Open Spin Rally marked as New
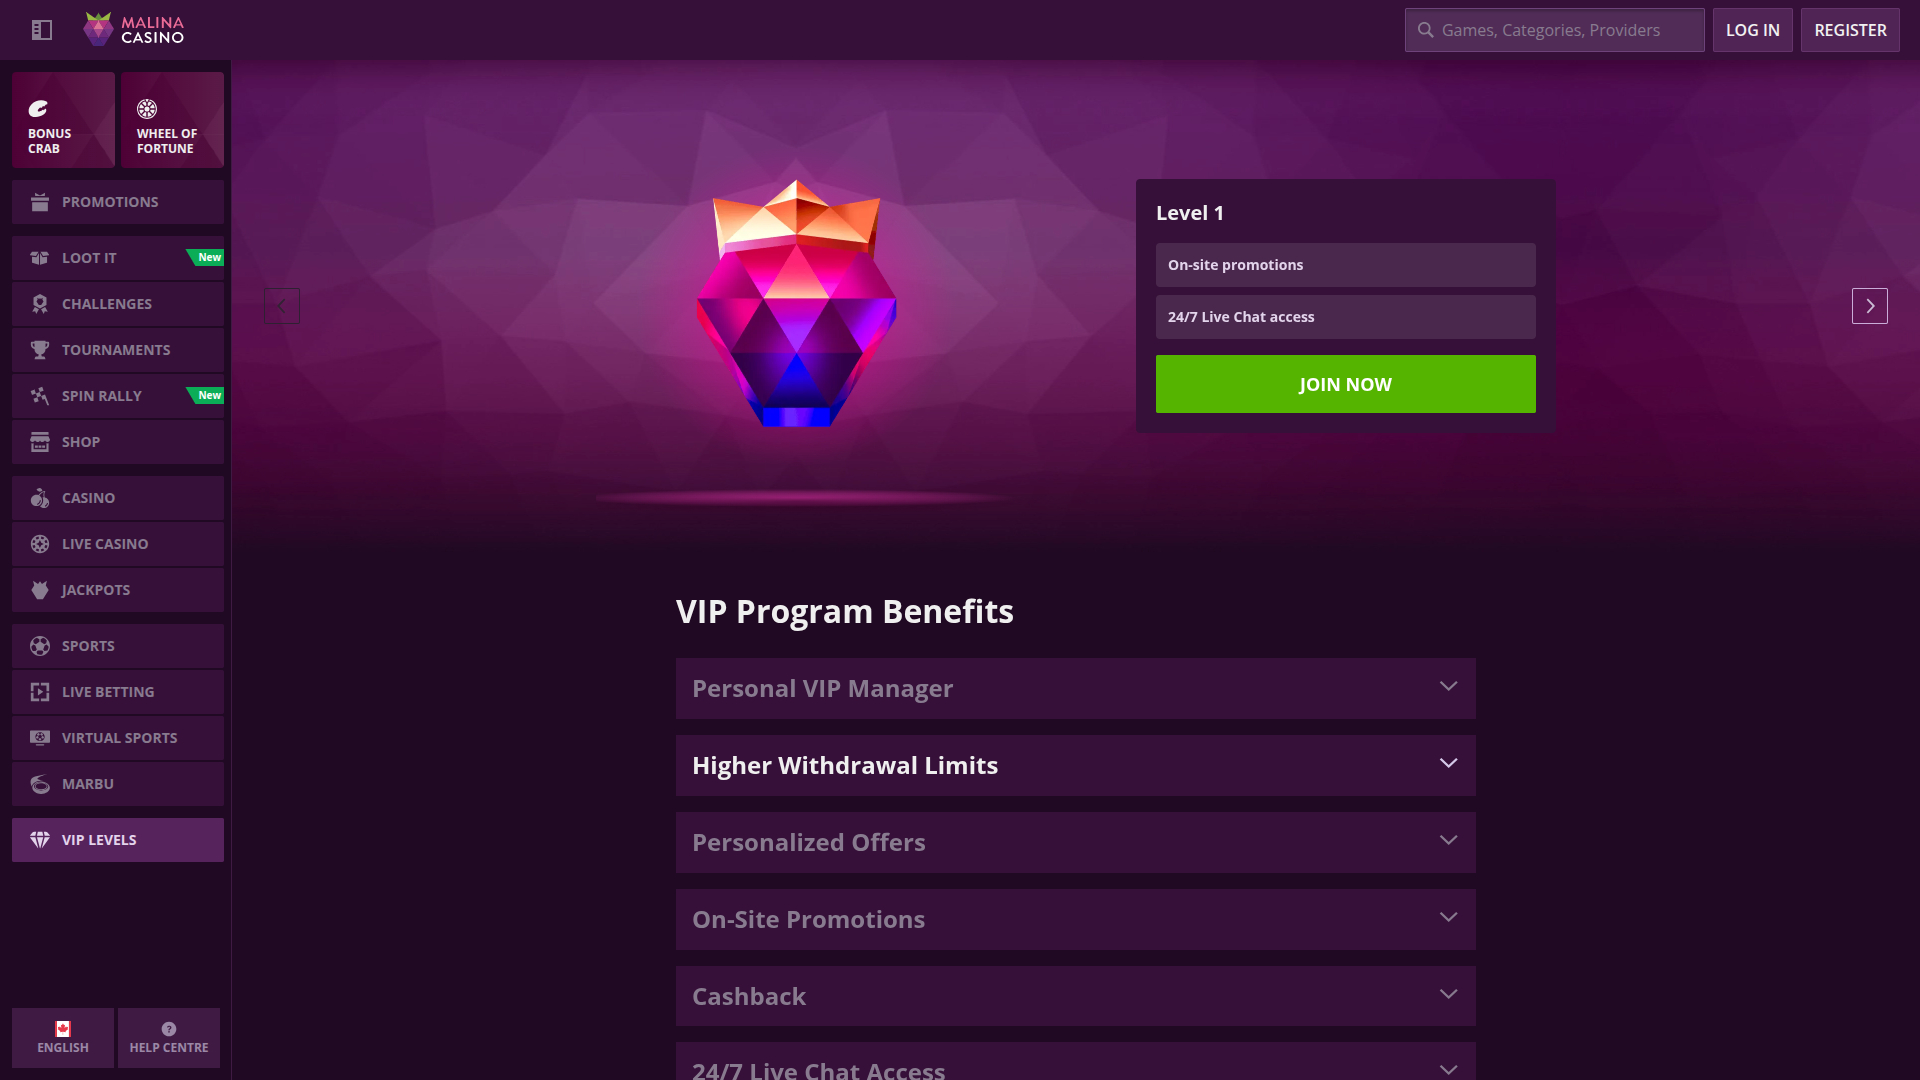The width and height of the screenshot is (1920, 1080). click(x=100, y=395)
